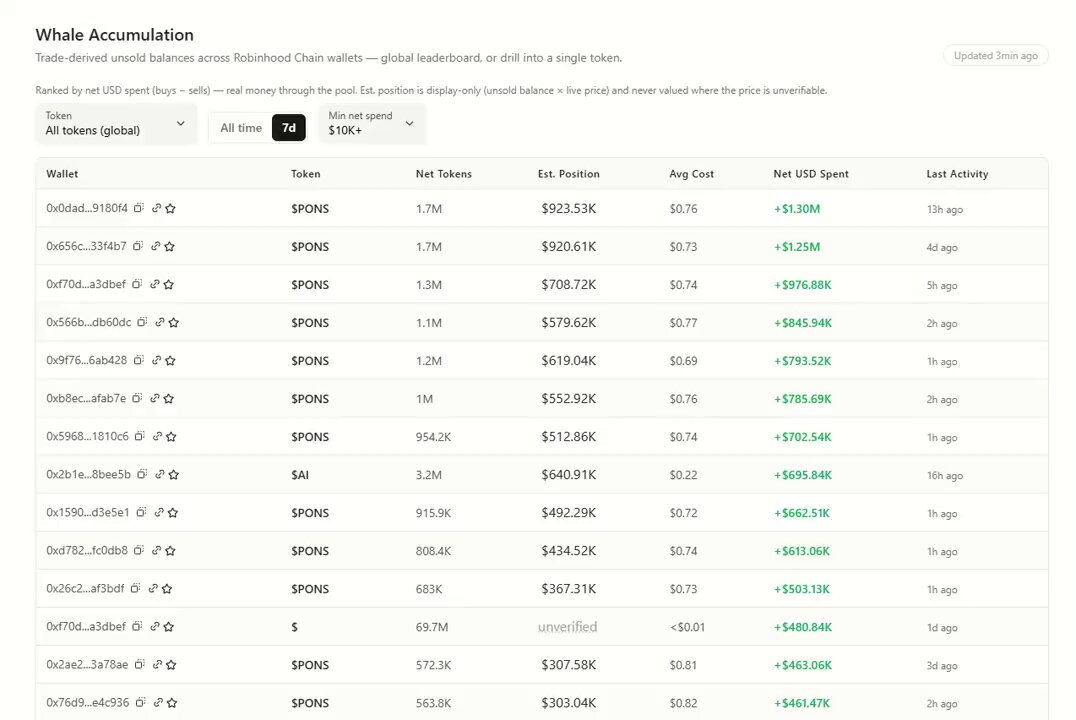Copy wallet address 0x0dad...9180f4
This screenshot has height=720, width=1076.
click(x=139, y=208)
